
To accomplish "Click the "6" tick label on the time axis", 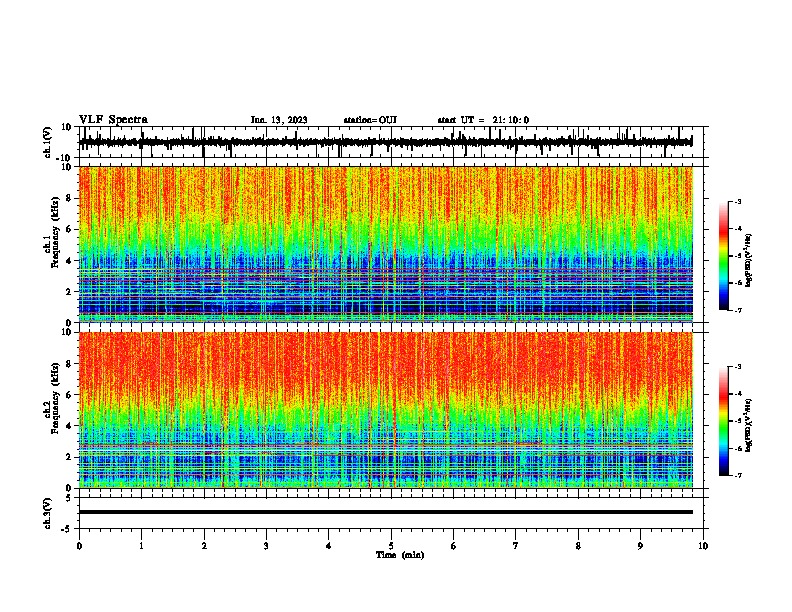I will pos(453,546).
